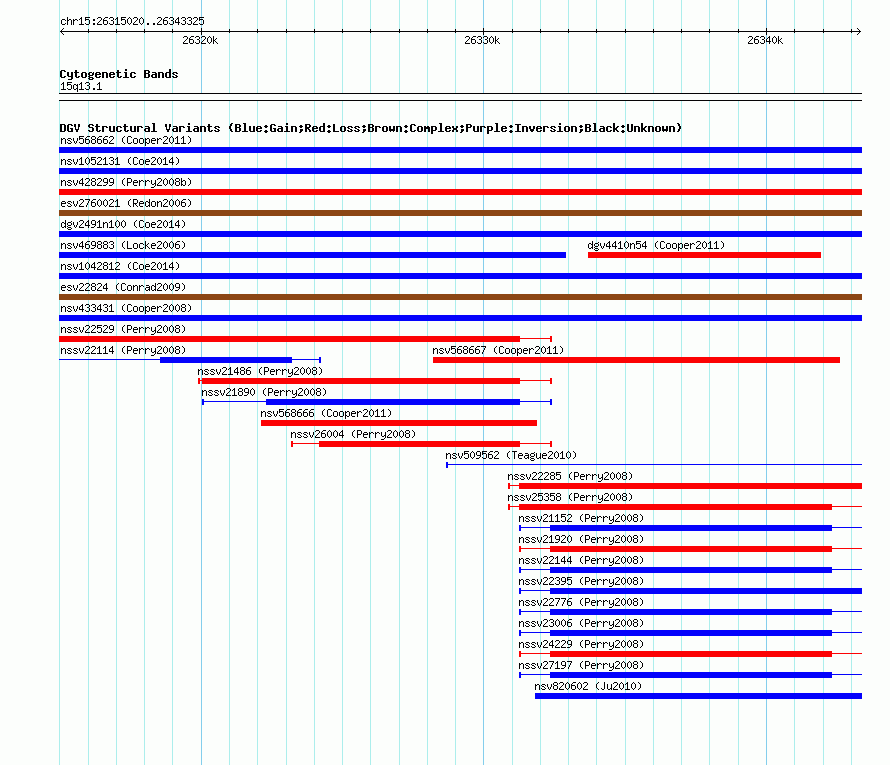Click nssv22776 (Perry2008) label
The width and height of the screenshot is (890, 765).
pyautogui.click(x=581, y=602)
